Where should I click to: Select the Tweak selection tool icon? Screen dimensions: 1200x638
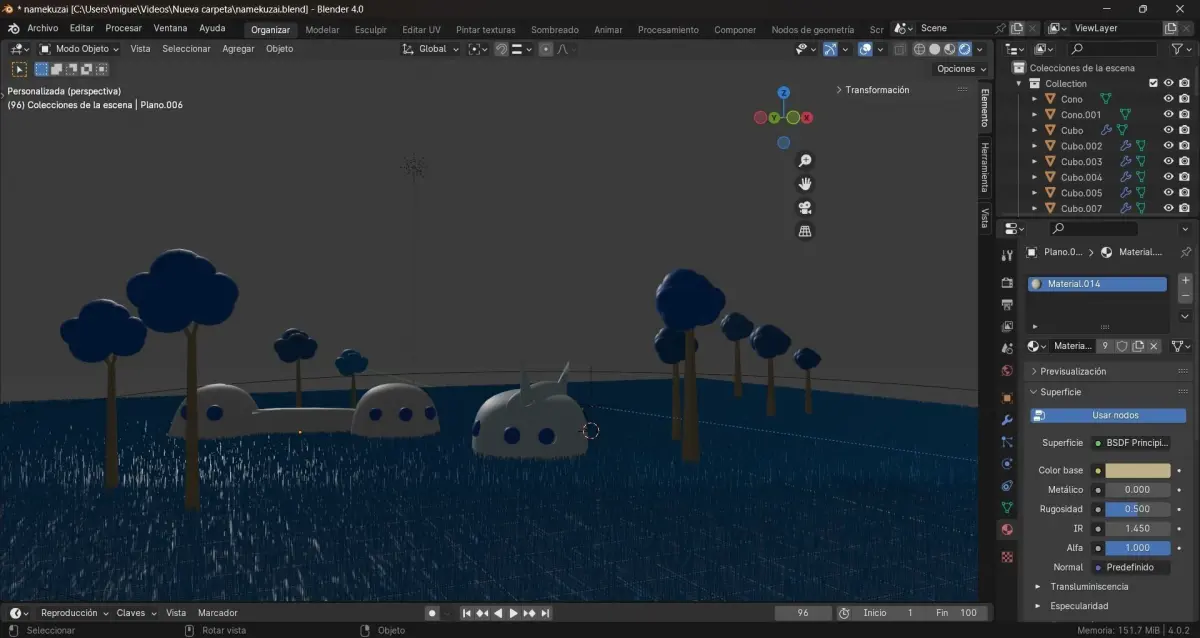[x=19, y=69]
